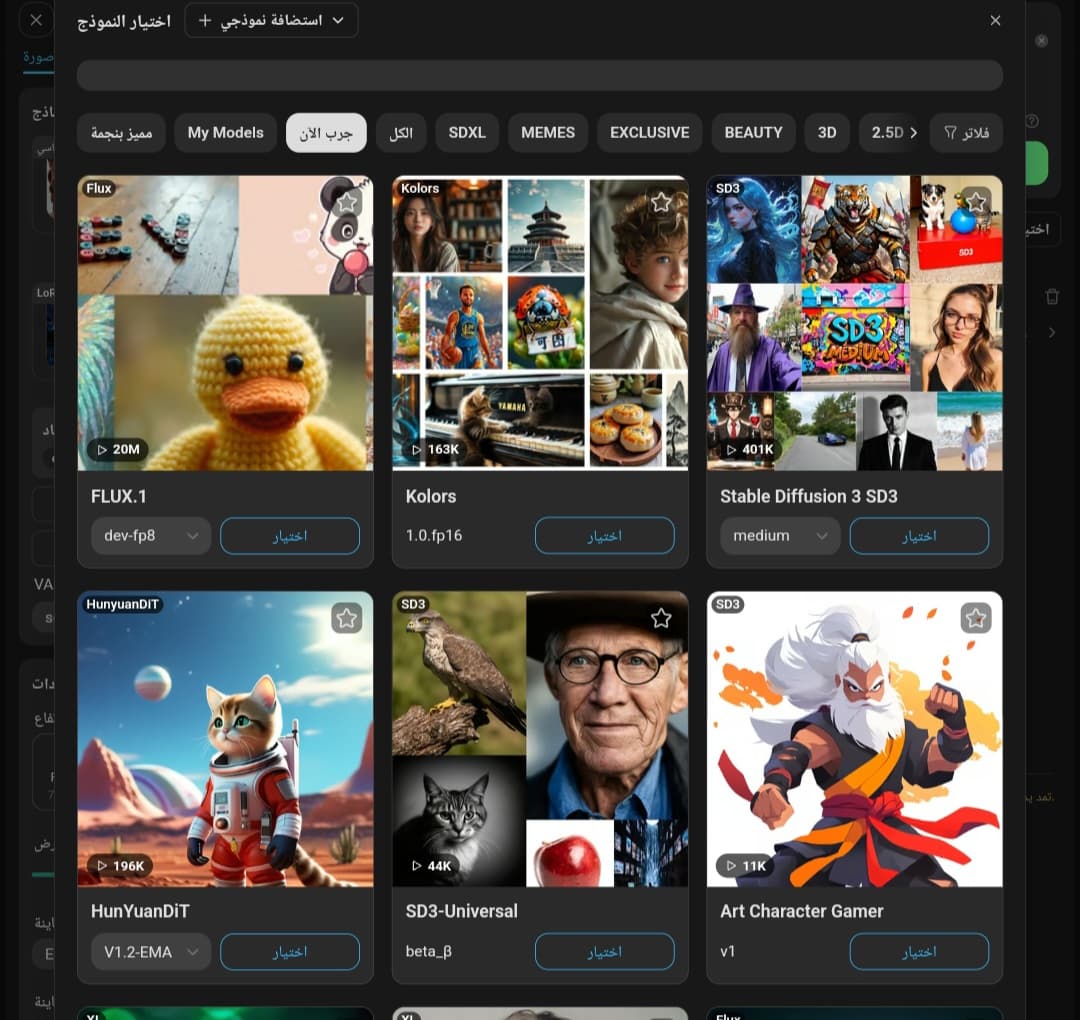The height and width of the screenshot is (1020, 1080).
Task: Select the مميز بنجمة tab
Action: coord(121,132)
